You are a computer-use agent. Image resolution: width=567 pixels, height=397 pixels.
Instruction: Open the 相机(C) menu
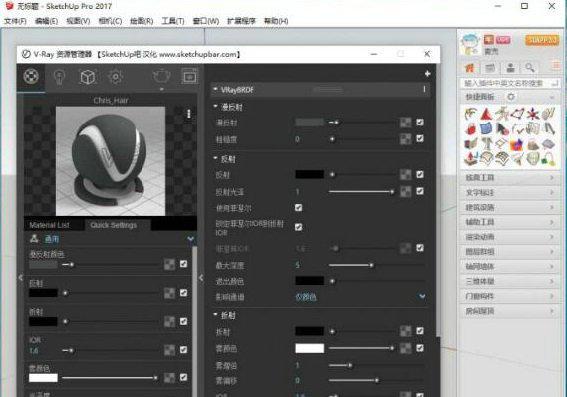pos(110,21)
